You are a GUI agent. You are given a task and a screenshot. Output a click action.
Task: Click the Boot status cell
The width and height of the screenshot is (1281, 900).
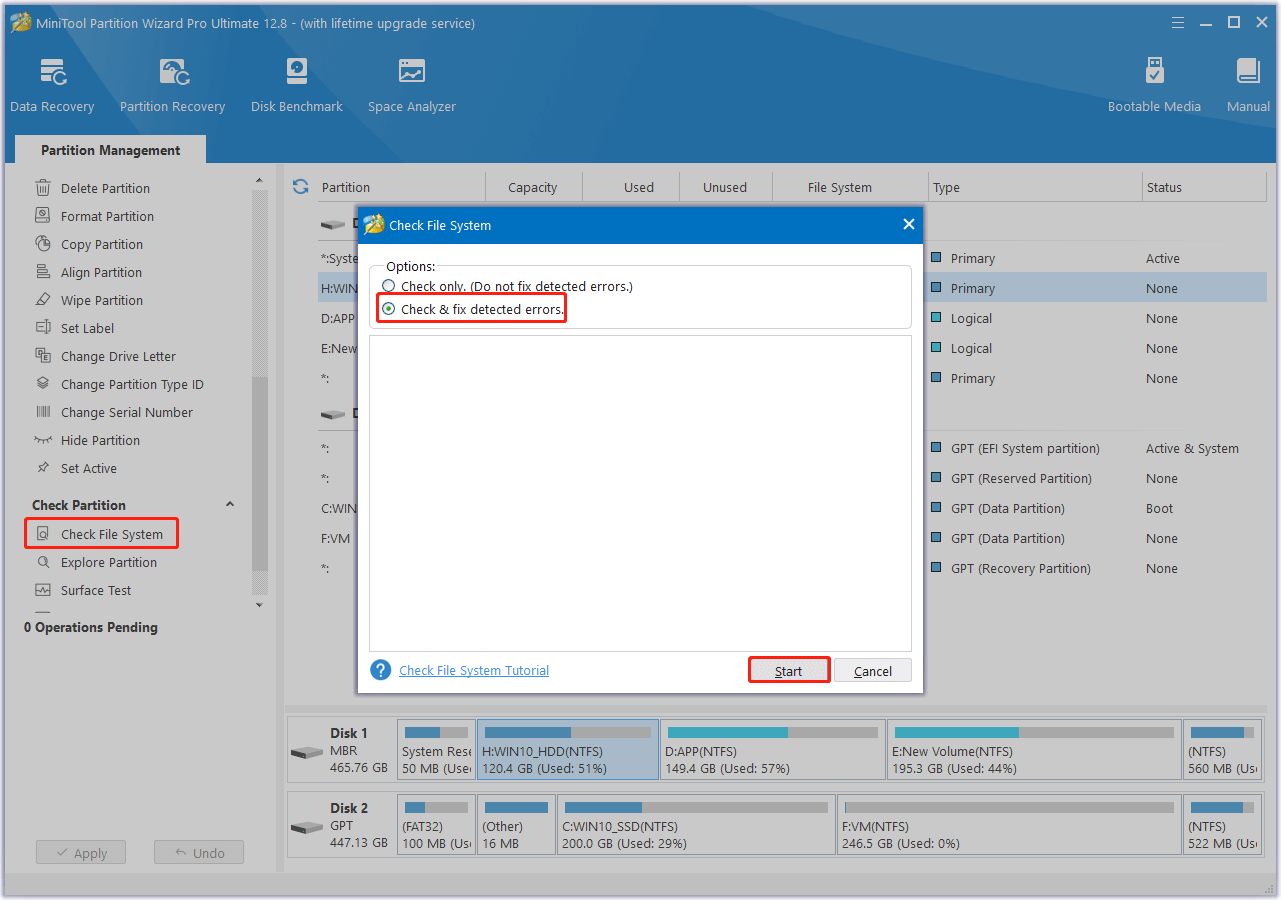point(1159,508)
